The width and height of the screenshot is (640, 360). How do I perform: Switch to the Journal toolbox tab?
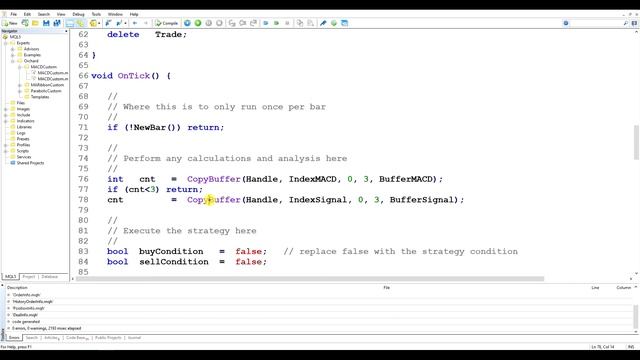tap(134, 338)
